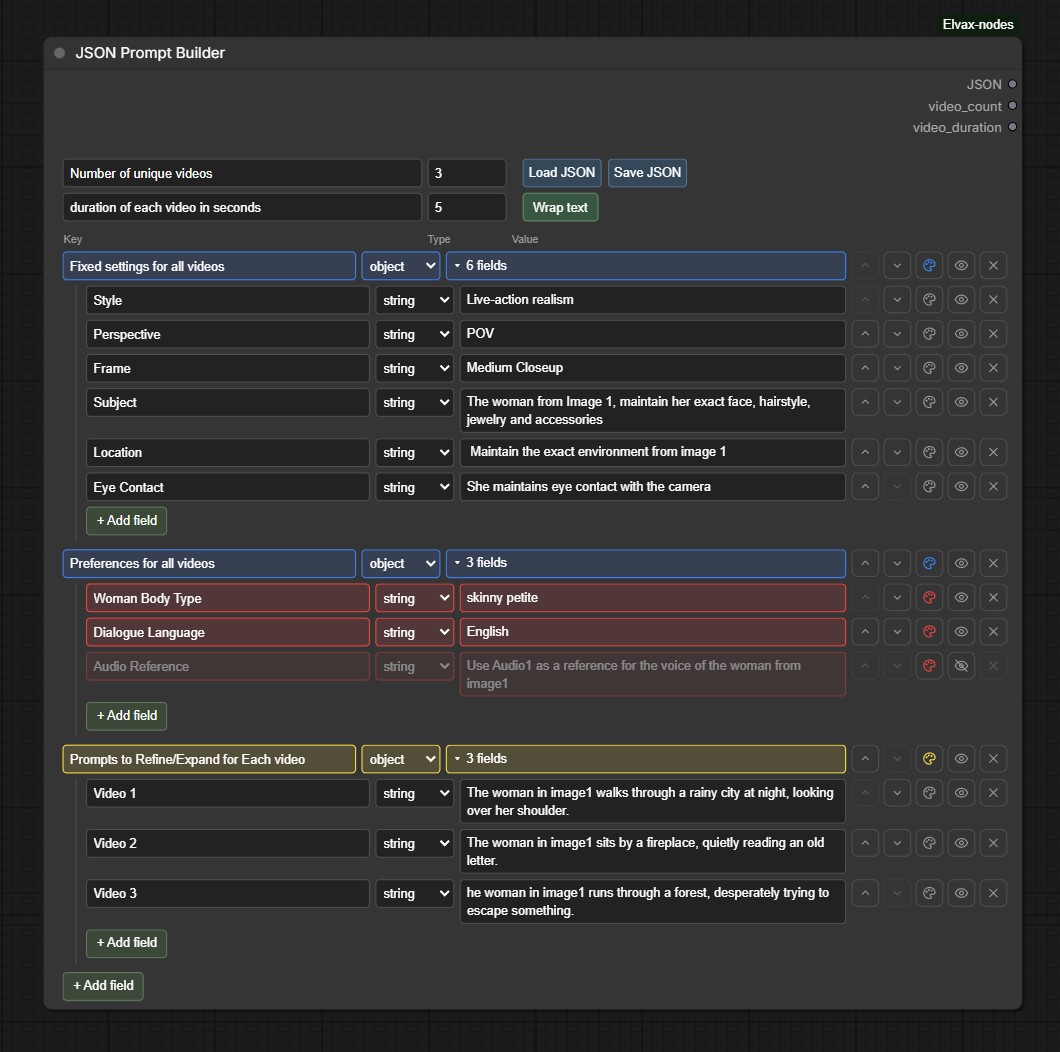Edit the Number of unique videos value
1060x1052 pixels.
[466, 173]
